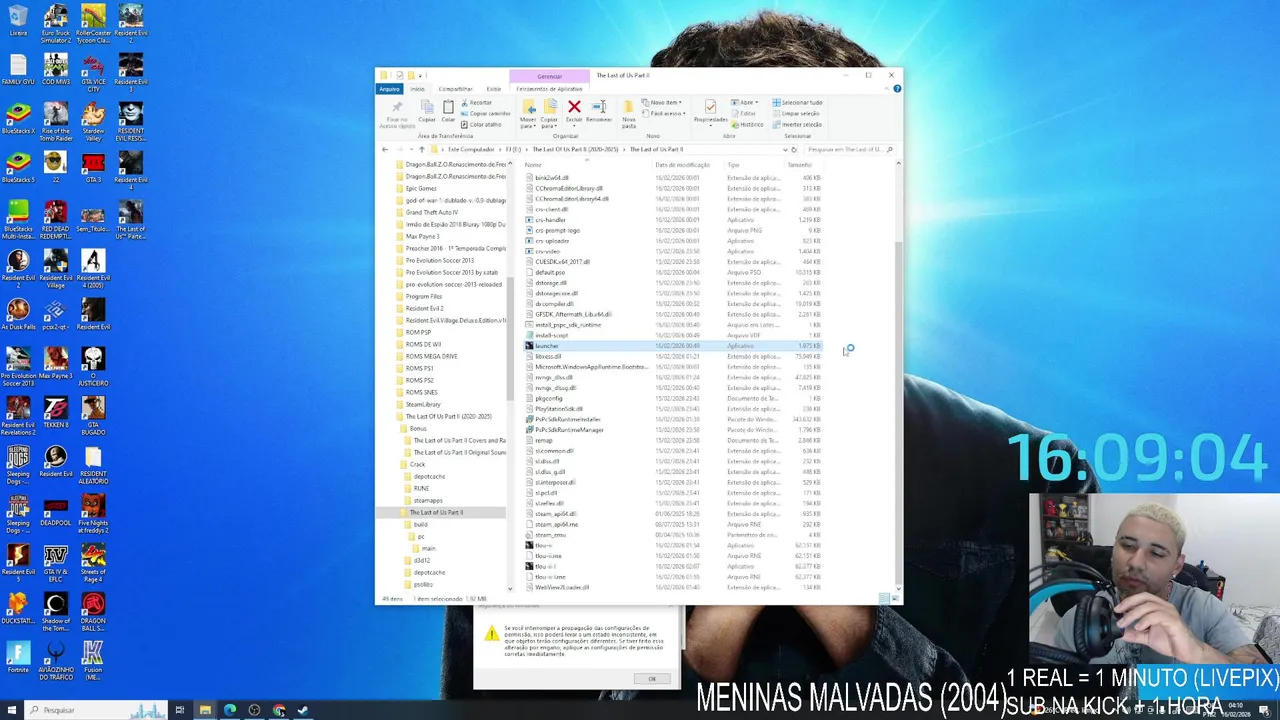
Task: Click the back navigation arrow
Action: pyautogui.click(x=385, y=150)
